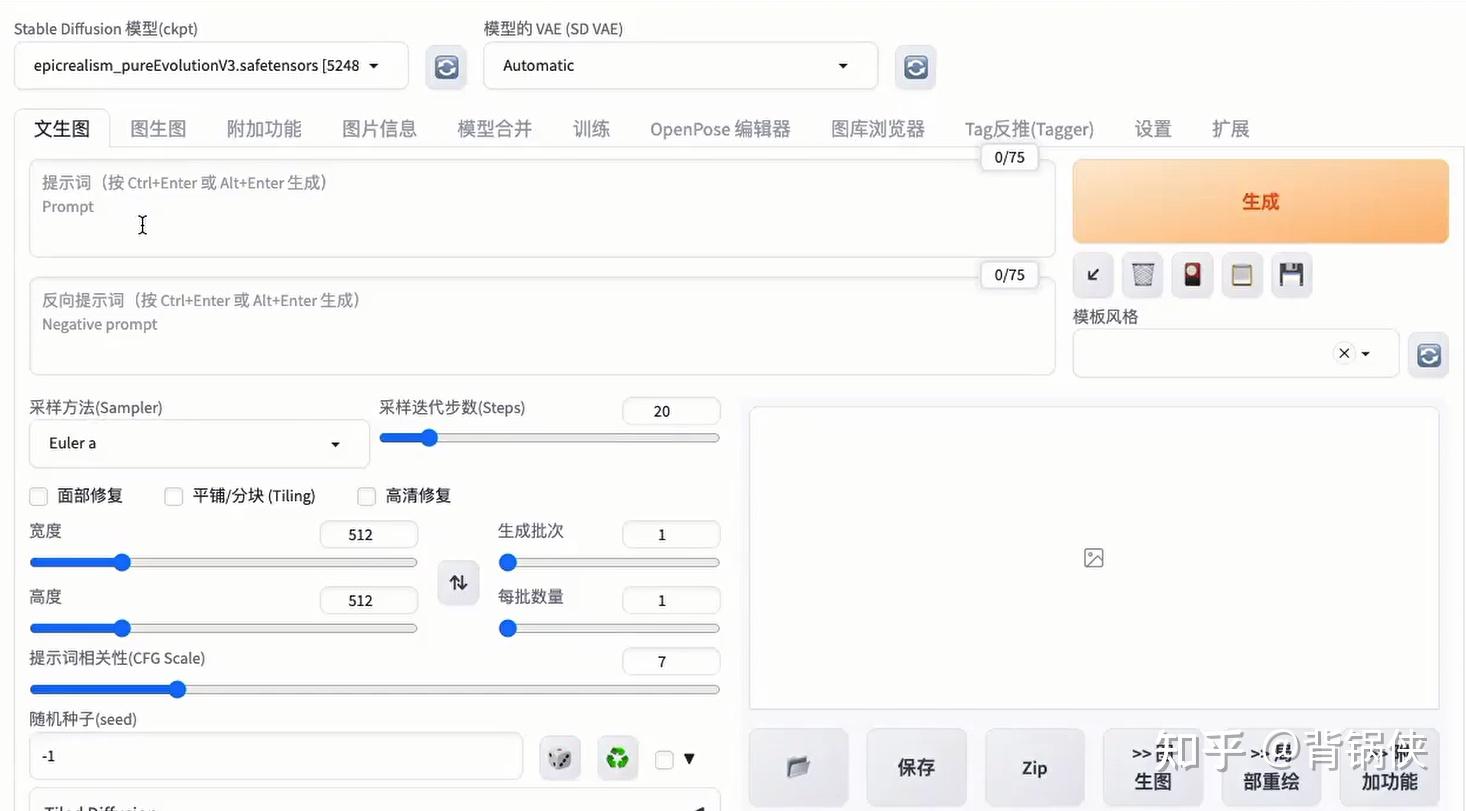Check the 高清修复 hires fix box
Viewport: 1466px width, 811px height.
366,496
